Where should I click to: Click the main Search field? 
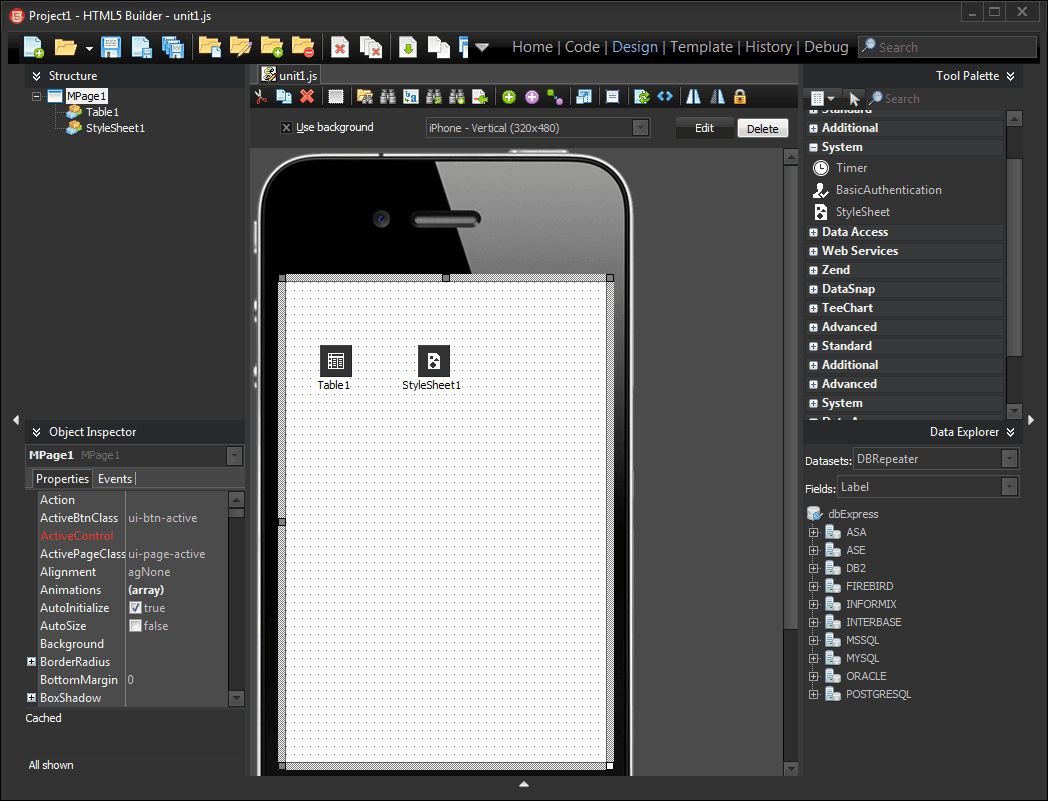(x=947, y=47)
